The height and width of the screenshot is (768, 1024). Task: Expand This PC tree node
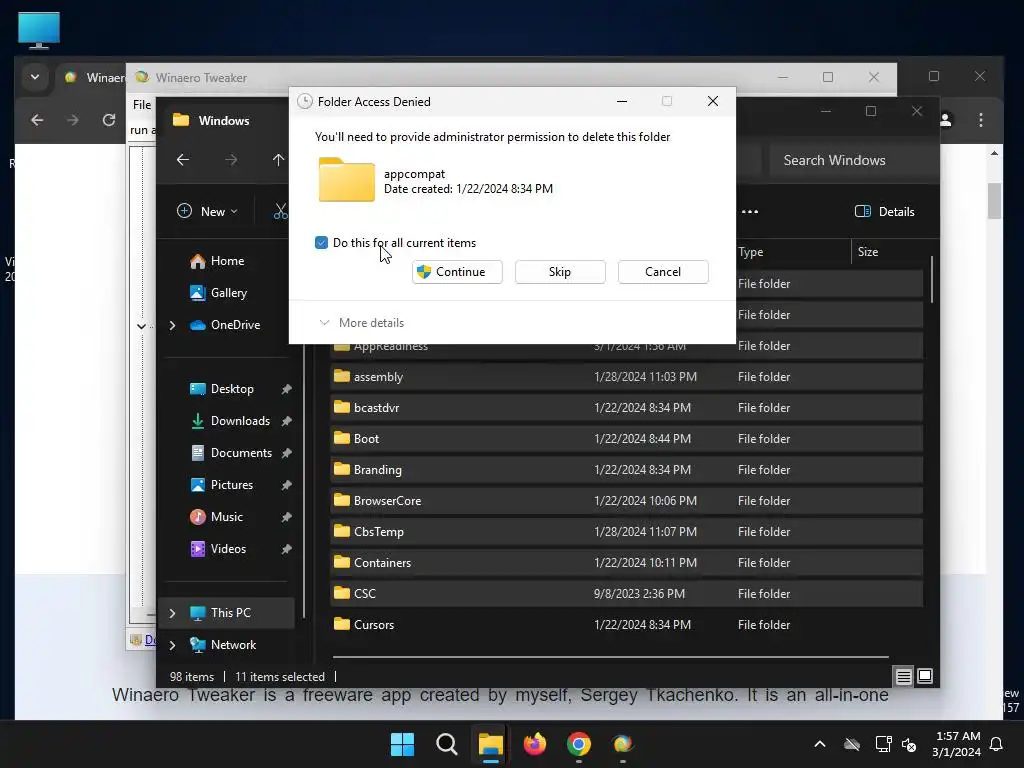tap(172, 613)
